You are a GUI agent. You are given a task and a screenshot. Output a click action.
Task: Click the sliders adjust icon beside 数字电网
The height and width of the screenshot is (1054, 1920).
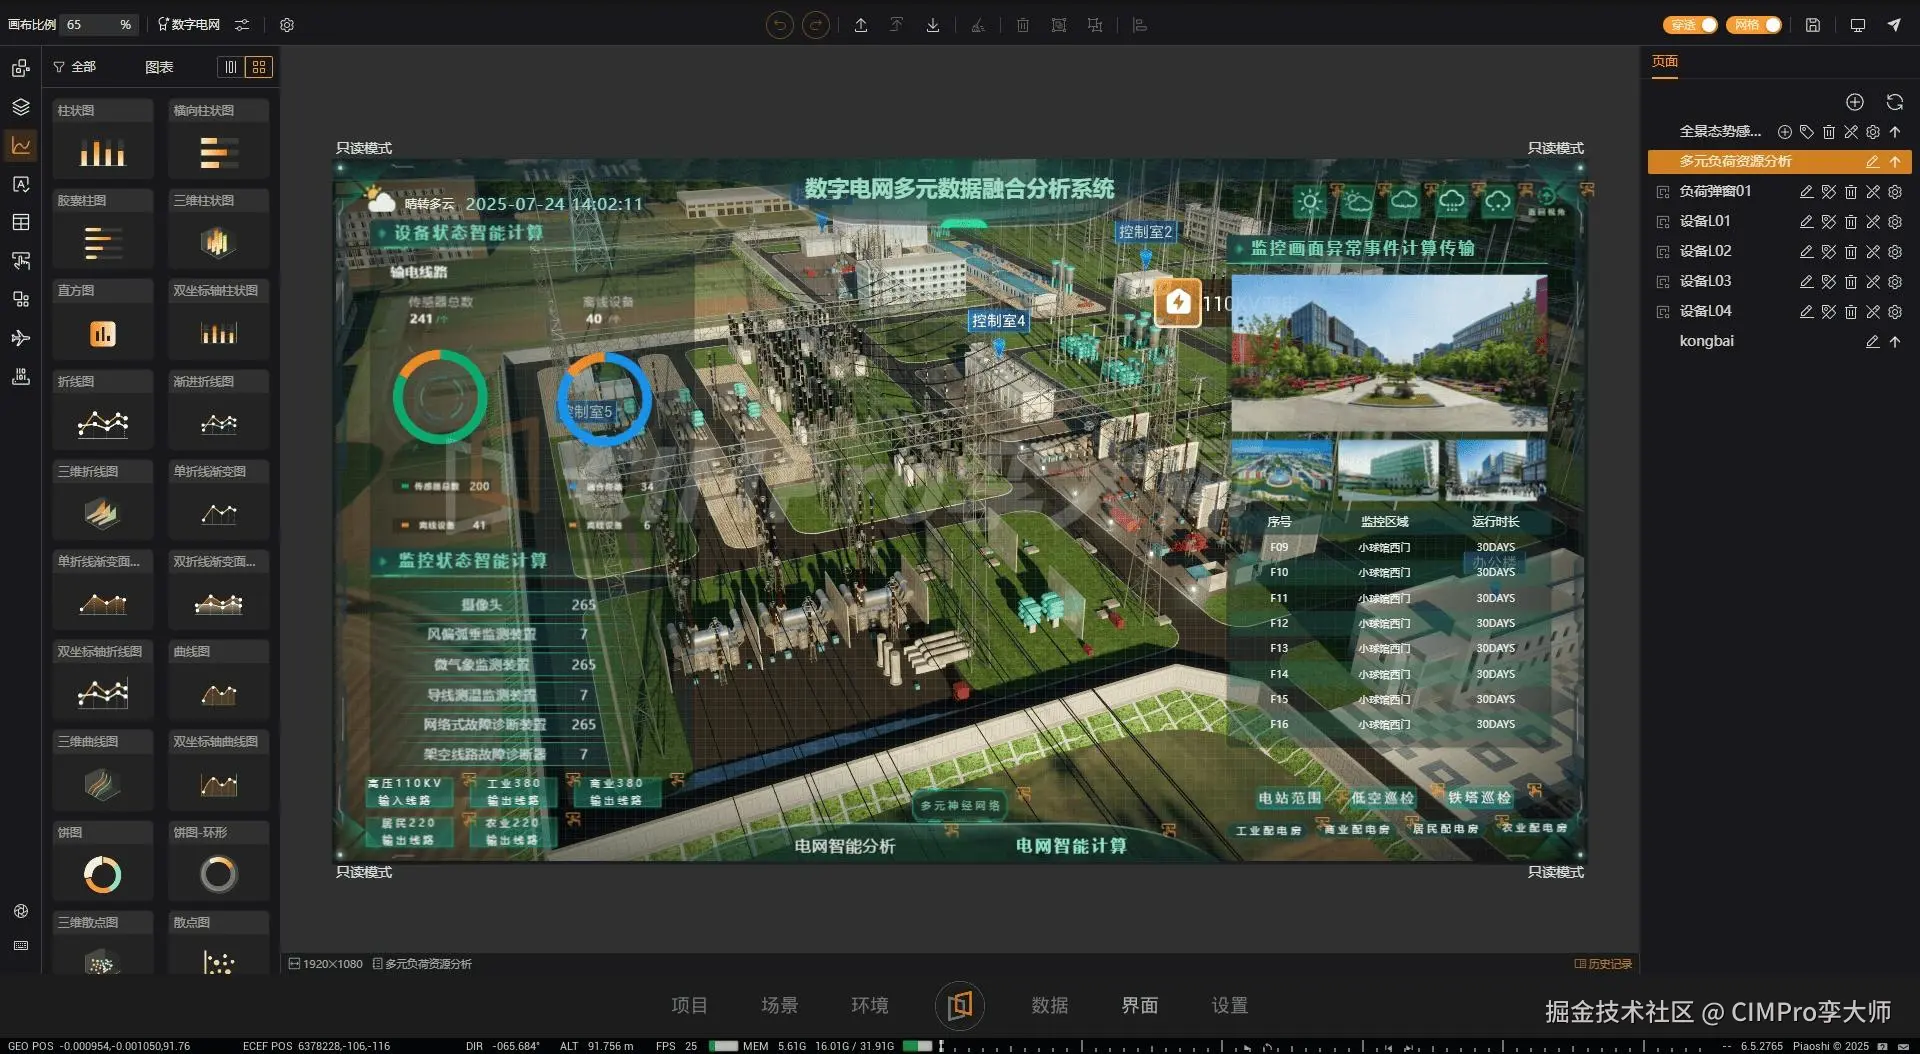coord(242,25)
